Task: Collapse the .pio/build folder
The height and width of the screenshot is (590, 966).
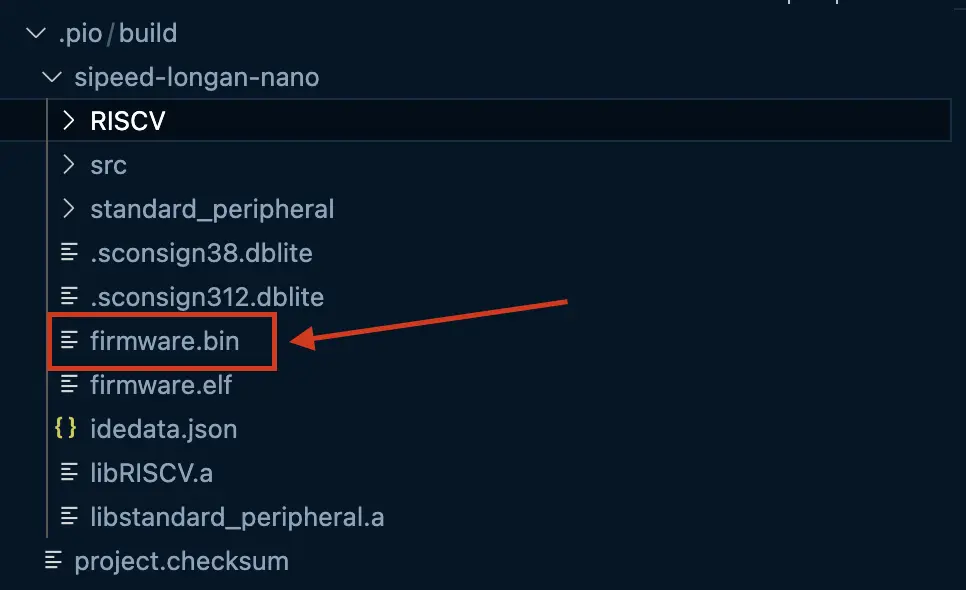Action: tap(37, 33)
